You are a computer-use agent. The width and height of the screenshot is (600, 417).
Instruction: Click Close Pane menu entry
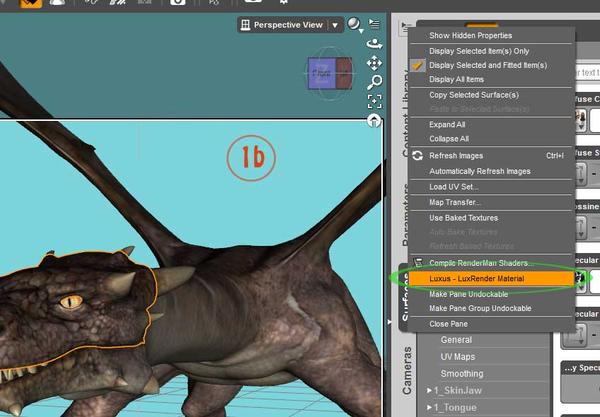[x=448, y=324]
